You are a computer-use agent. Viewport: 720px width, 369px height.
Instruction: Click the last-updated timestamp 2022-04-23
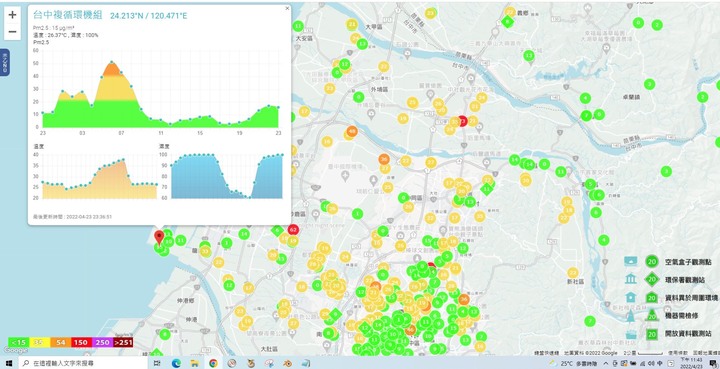tap(73, 217)
